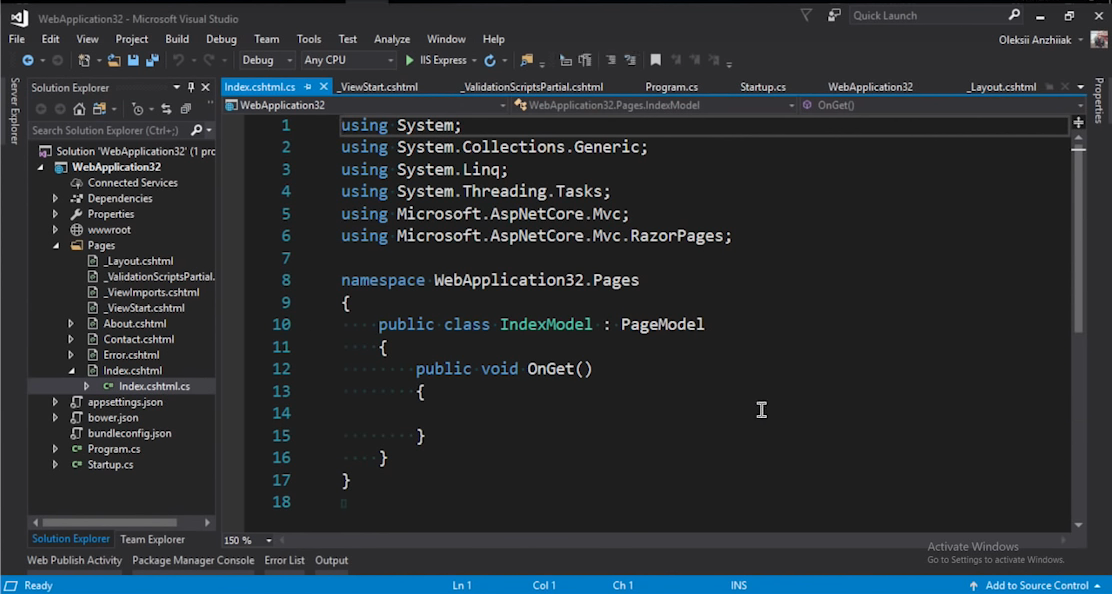Collapse the Pages folder node
Viewport: 1112px width, 594px height.
[56, 245]
